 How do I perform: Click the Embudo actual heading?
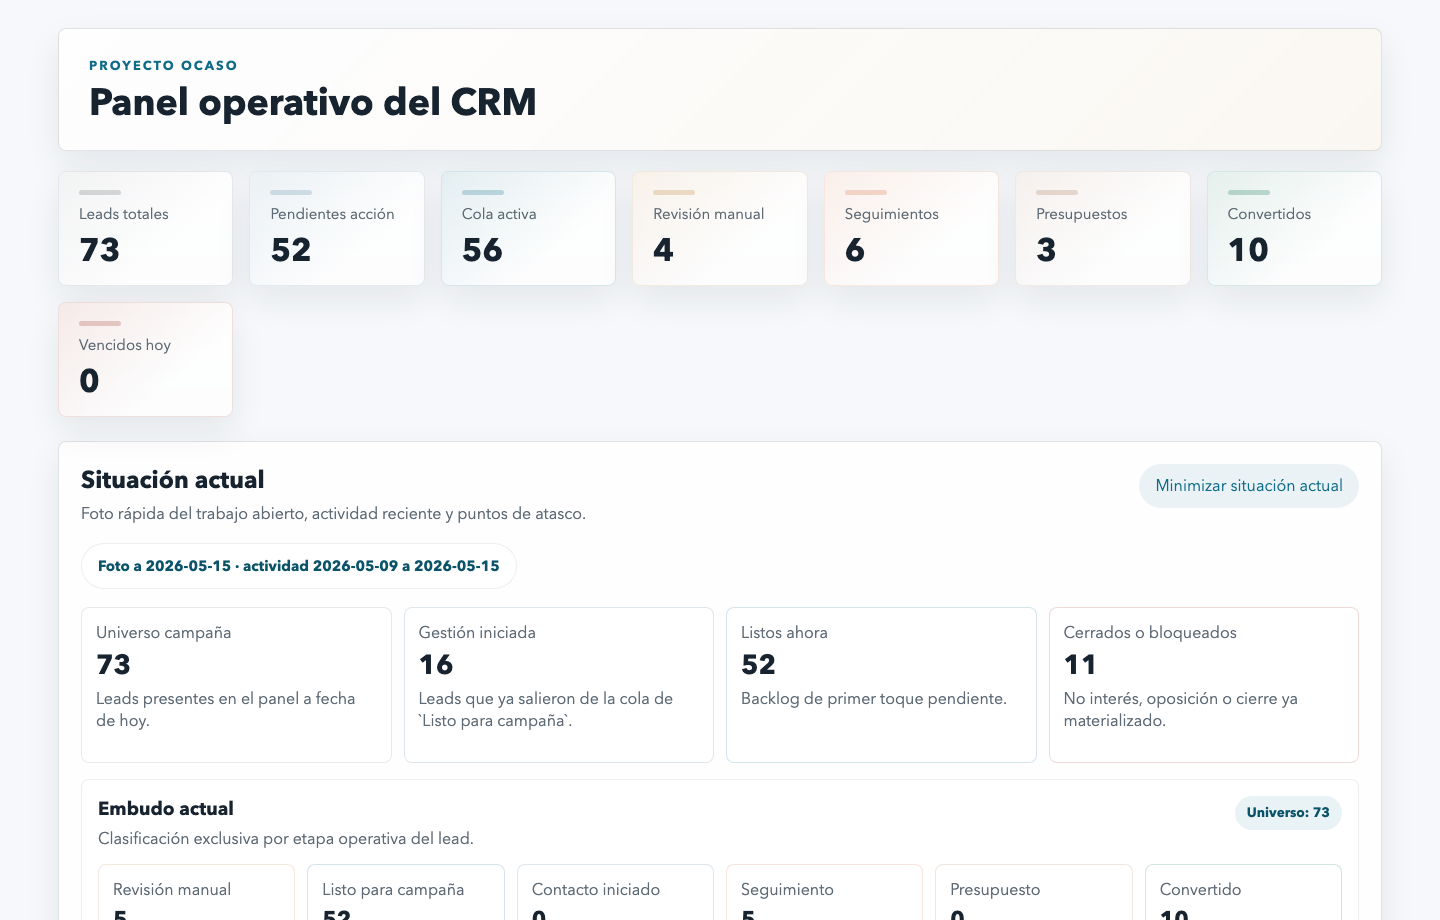[166, 809]
